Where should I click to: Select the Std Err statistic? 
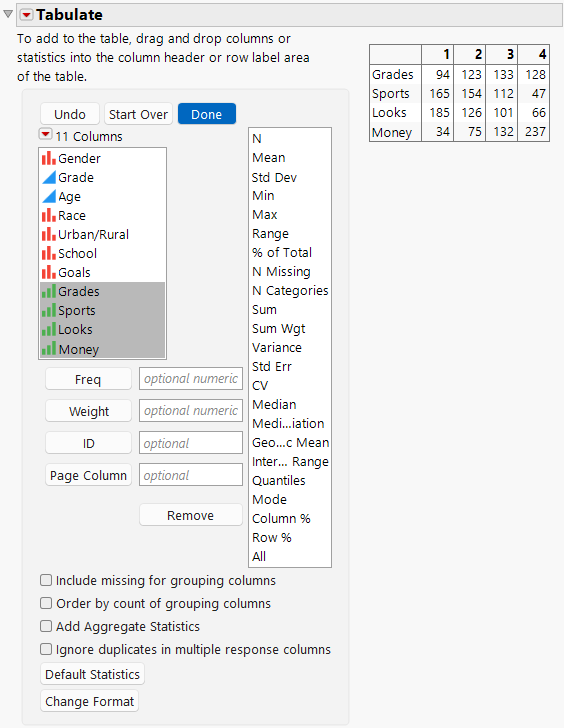pyautogui.click(x=272, y=366)
